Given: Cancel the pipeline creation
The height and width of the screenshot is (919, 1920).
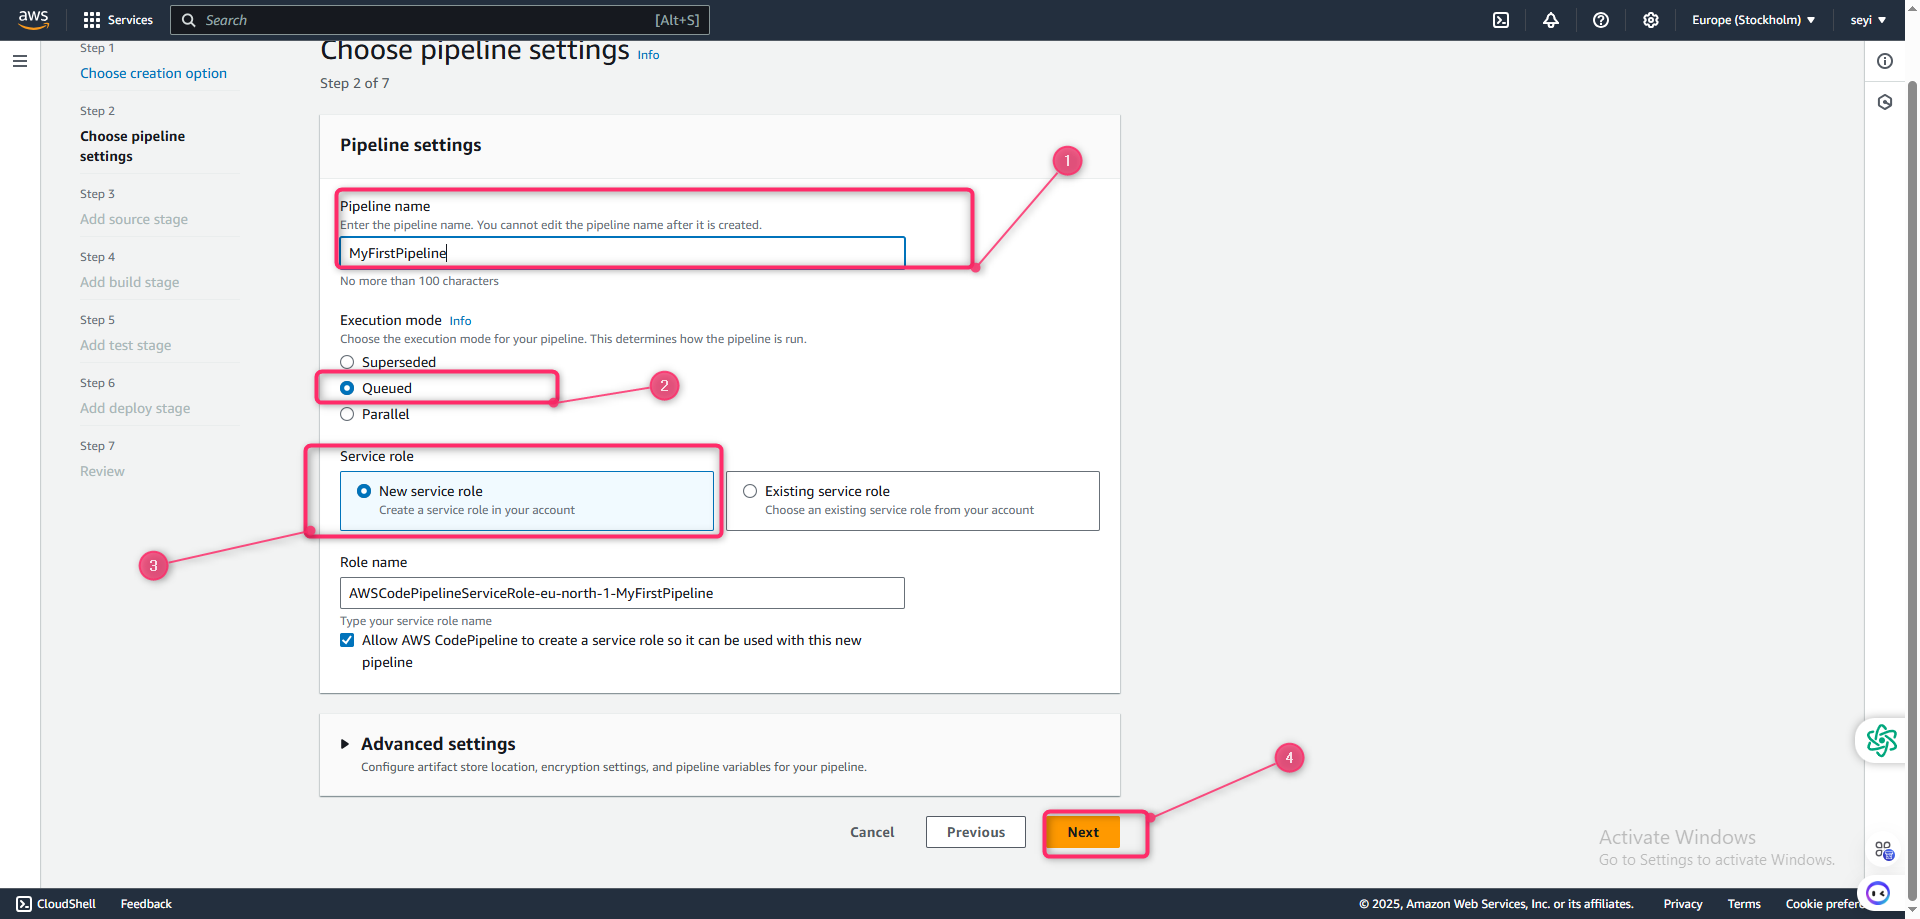Looking at the screenshot, I should (872, 832).
